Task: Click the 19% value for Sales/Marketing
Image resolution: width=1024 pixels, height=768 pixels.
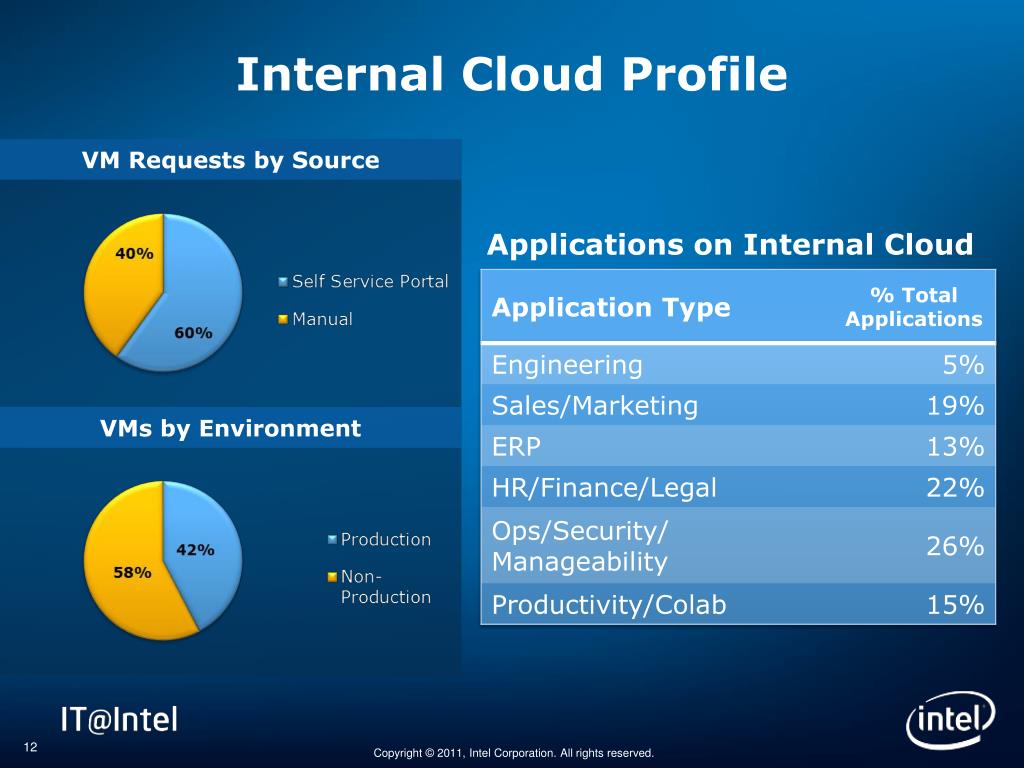Action: pos(955,406)
